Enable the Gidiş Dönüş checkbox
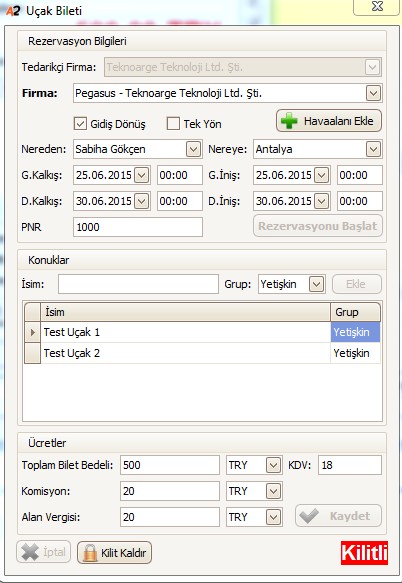 tap(80, 123)
